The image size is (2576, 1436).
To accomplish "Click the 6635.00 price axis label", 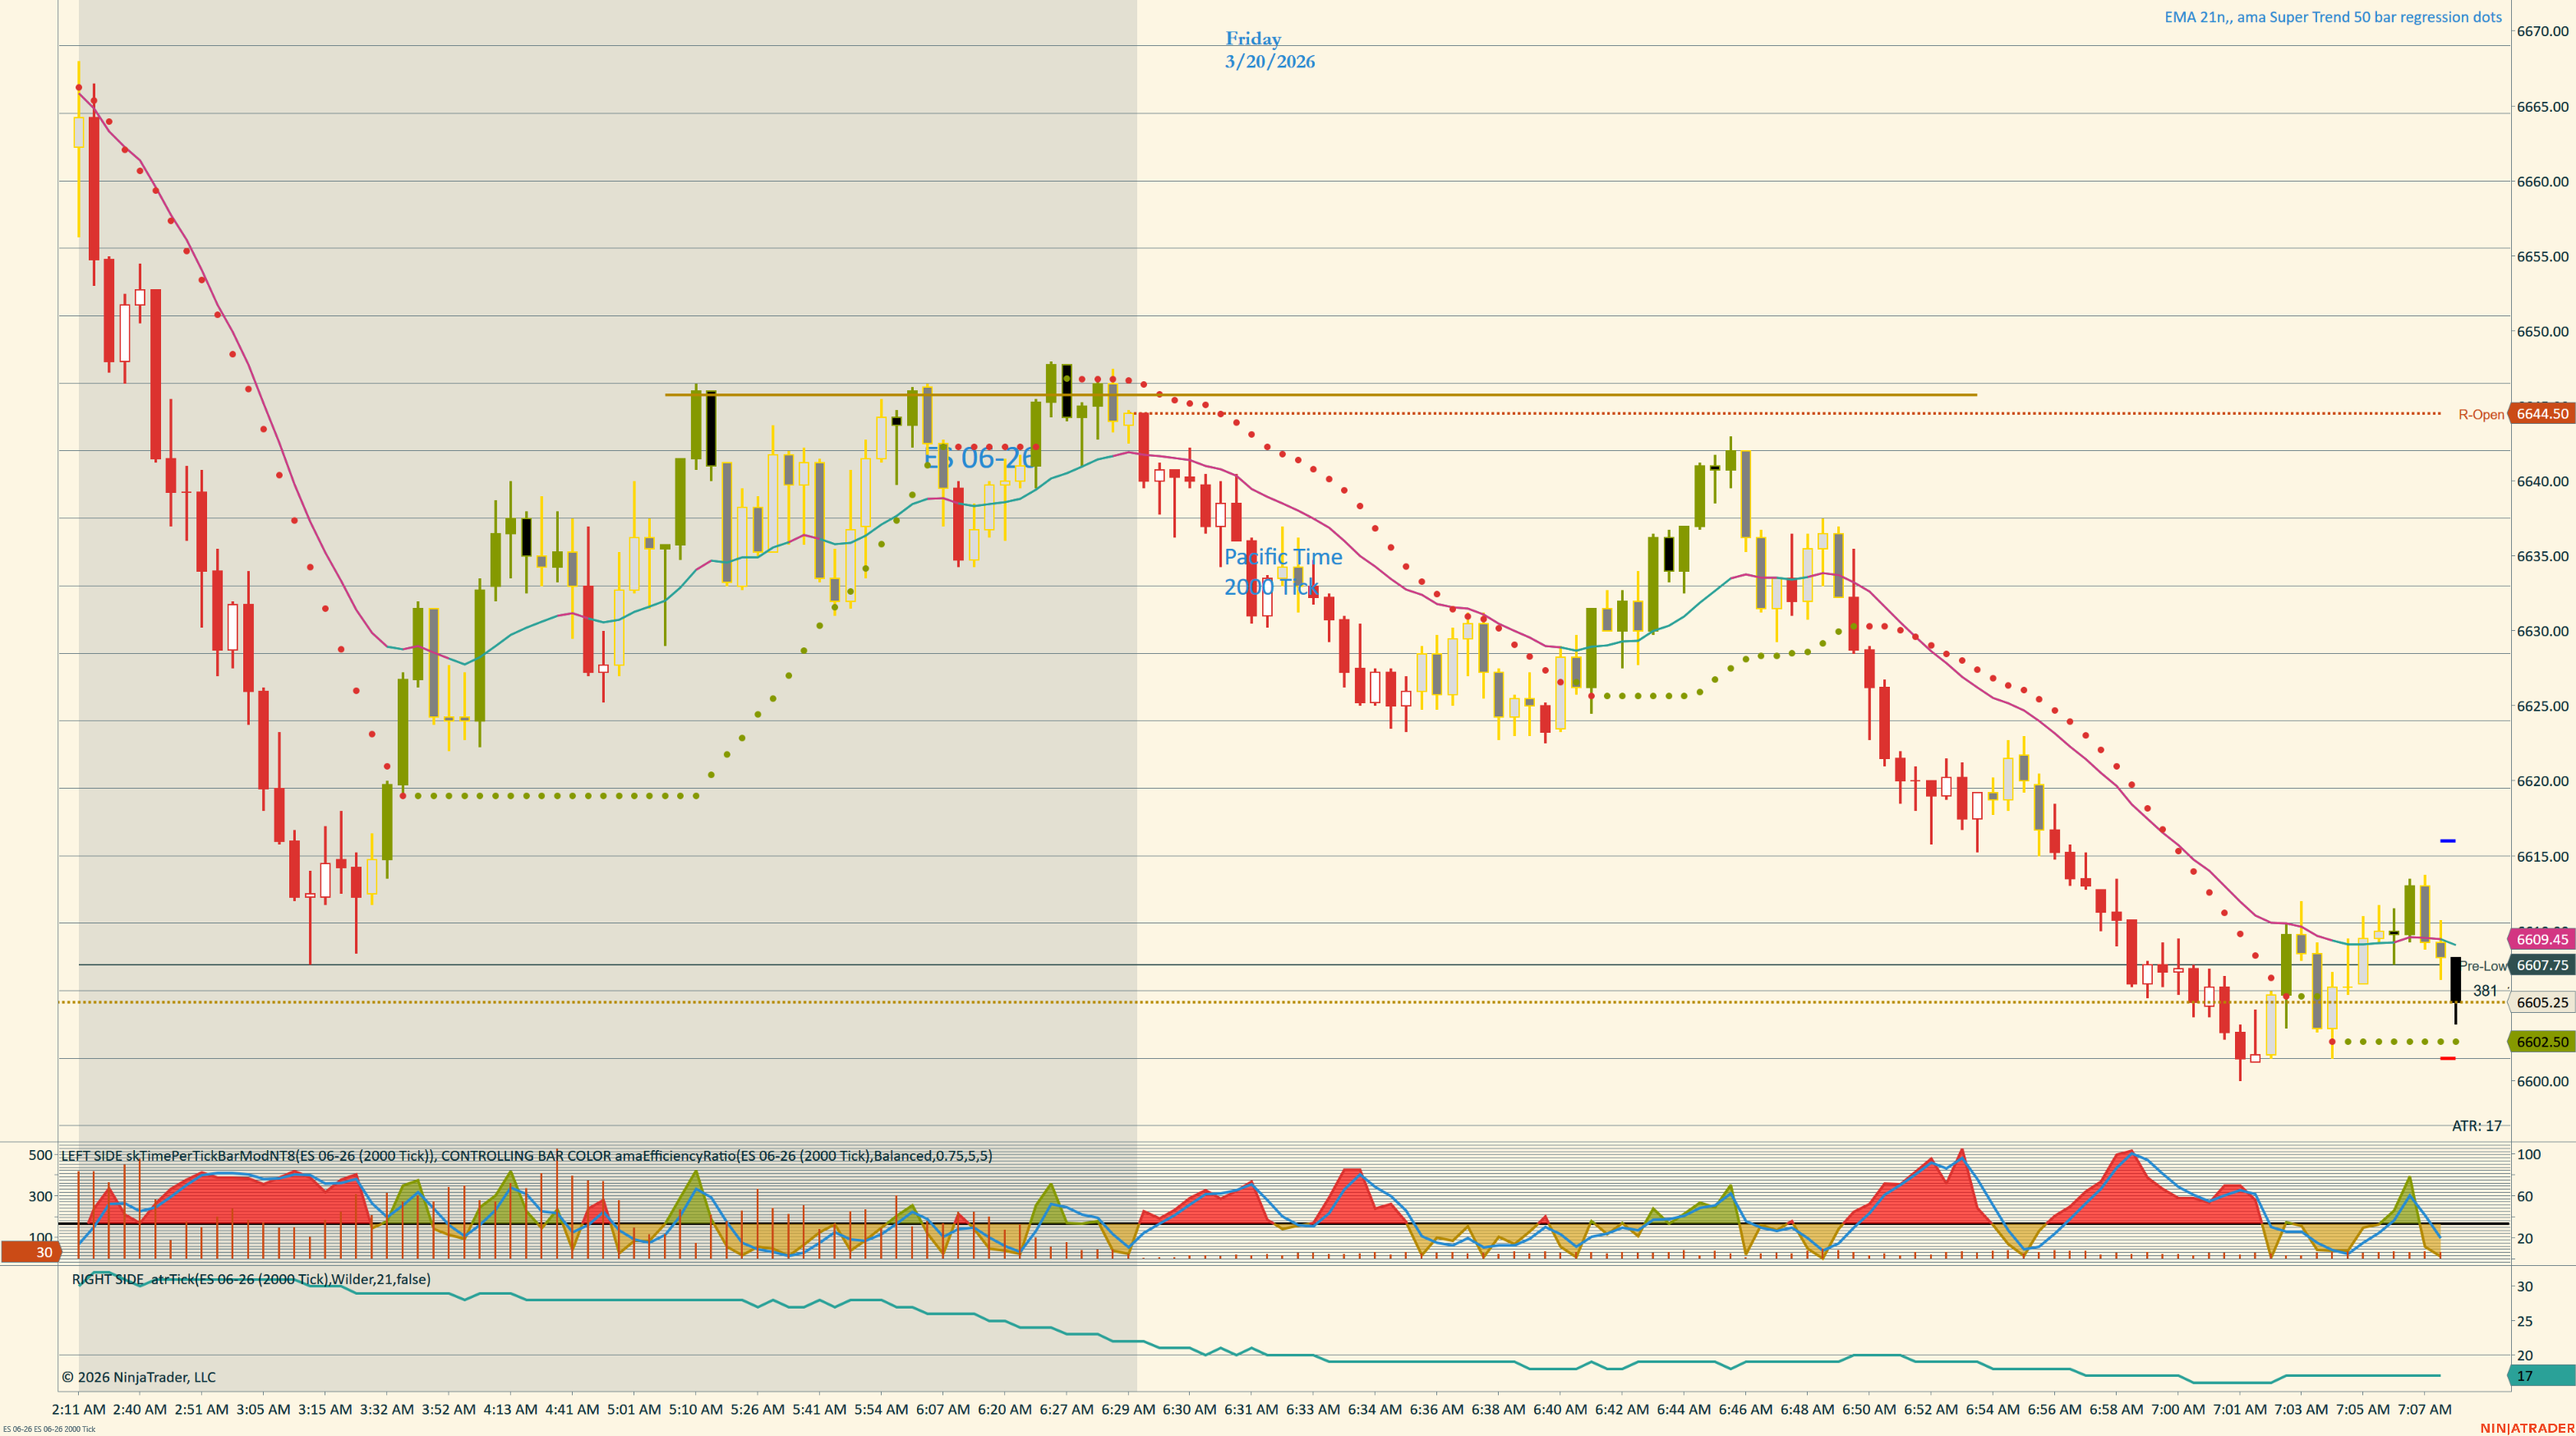I will [x=2542, y=556].
